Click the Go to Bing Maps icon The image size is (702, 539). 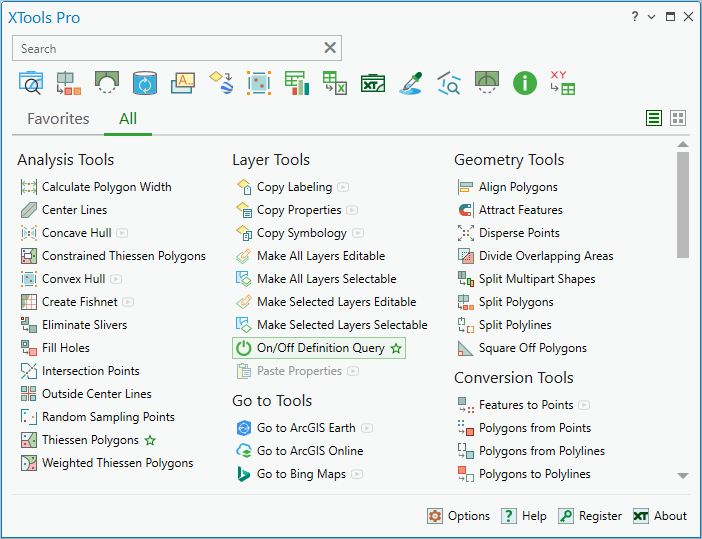[x=244, y=474]
